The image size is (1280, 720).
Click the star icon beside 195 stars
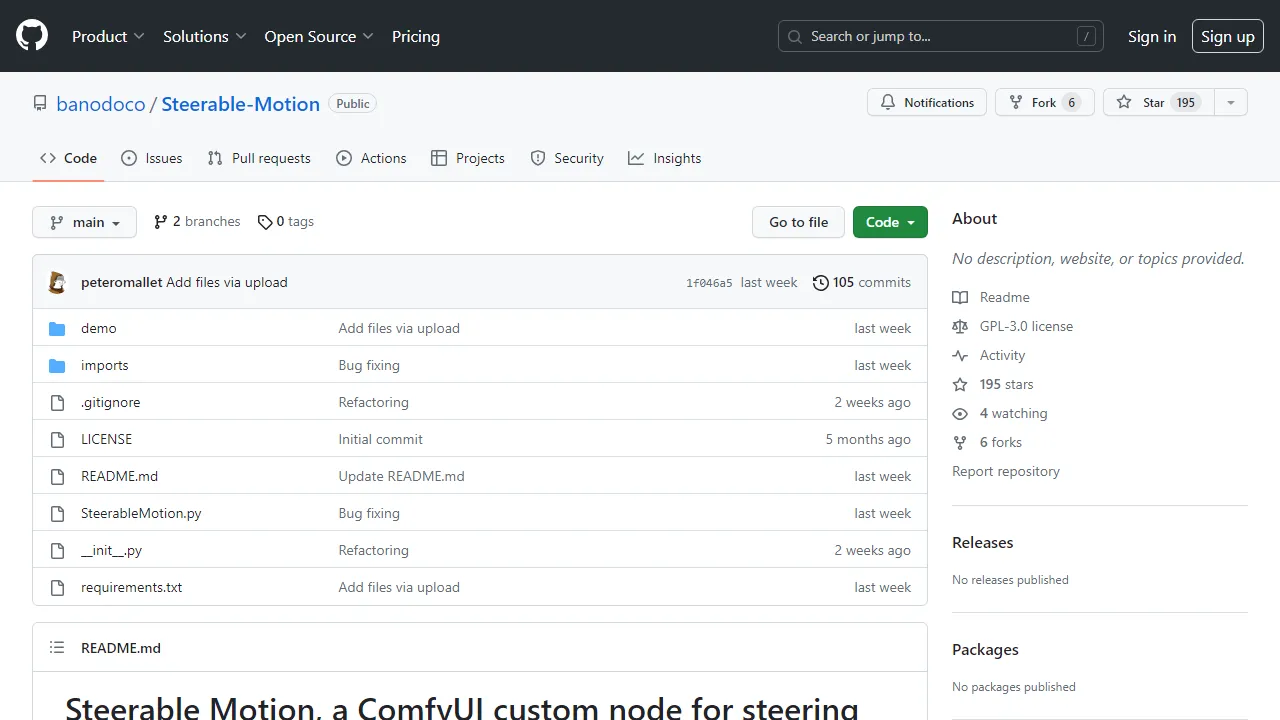click(x=960, y=384)
